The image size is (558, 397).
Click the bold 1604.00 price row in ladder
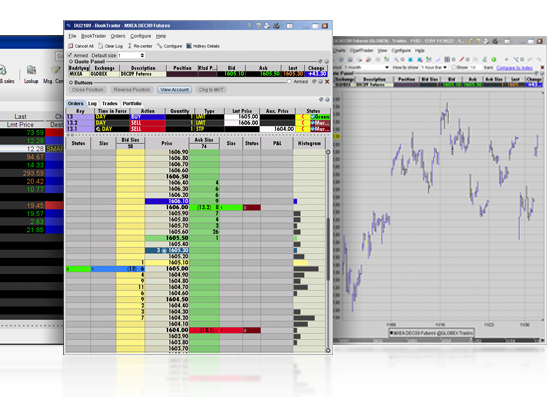[x=167, y=330]
